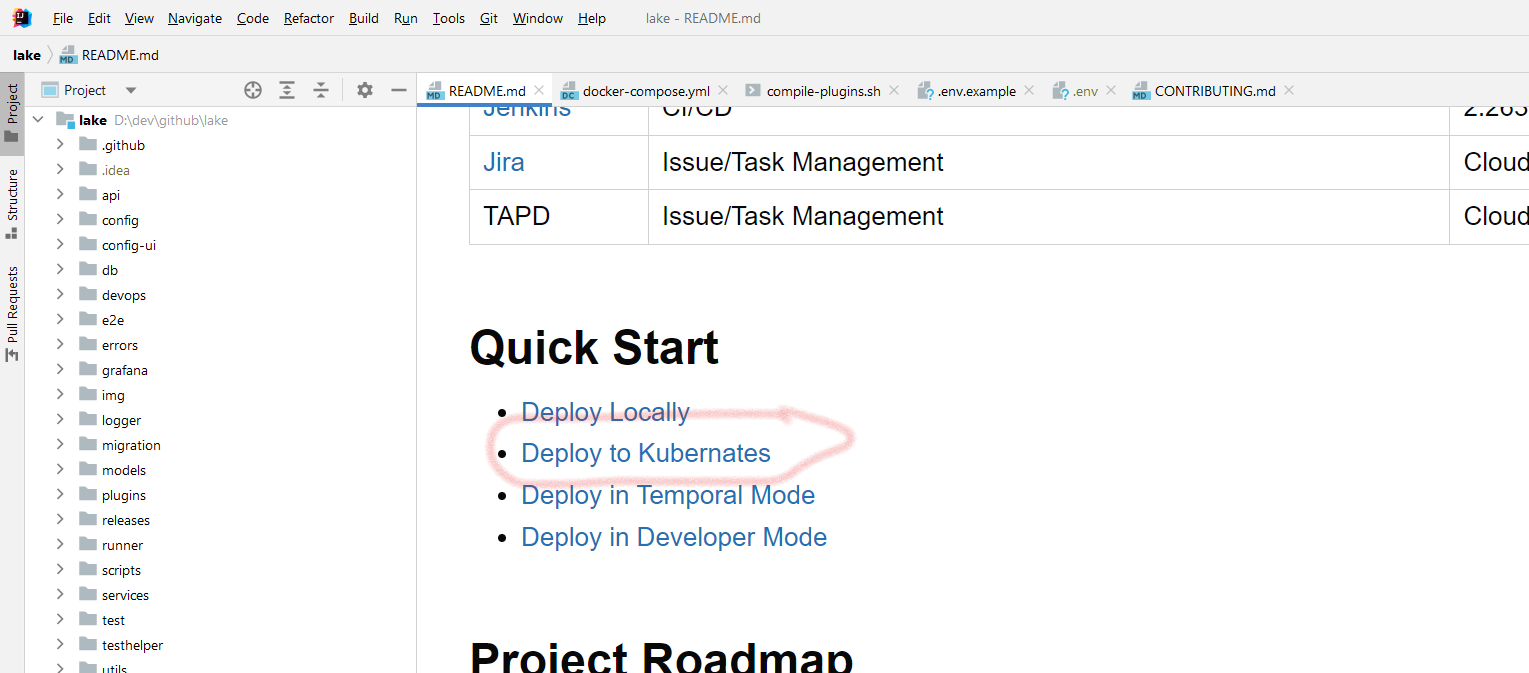This screenshot has width=1529, height=673.
Task: Expand the api folder
Action: pyautogui.click(x=60, y=195)
